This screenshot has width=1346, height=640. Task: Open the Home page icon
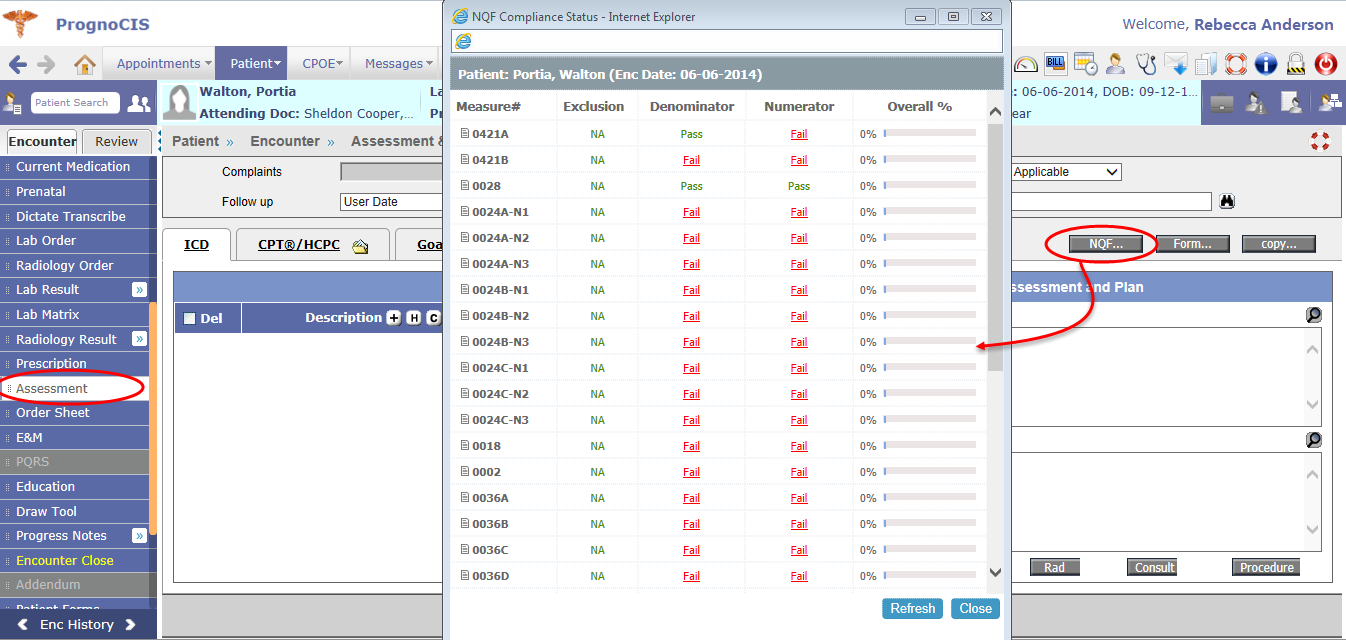tap(85, 64)
